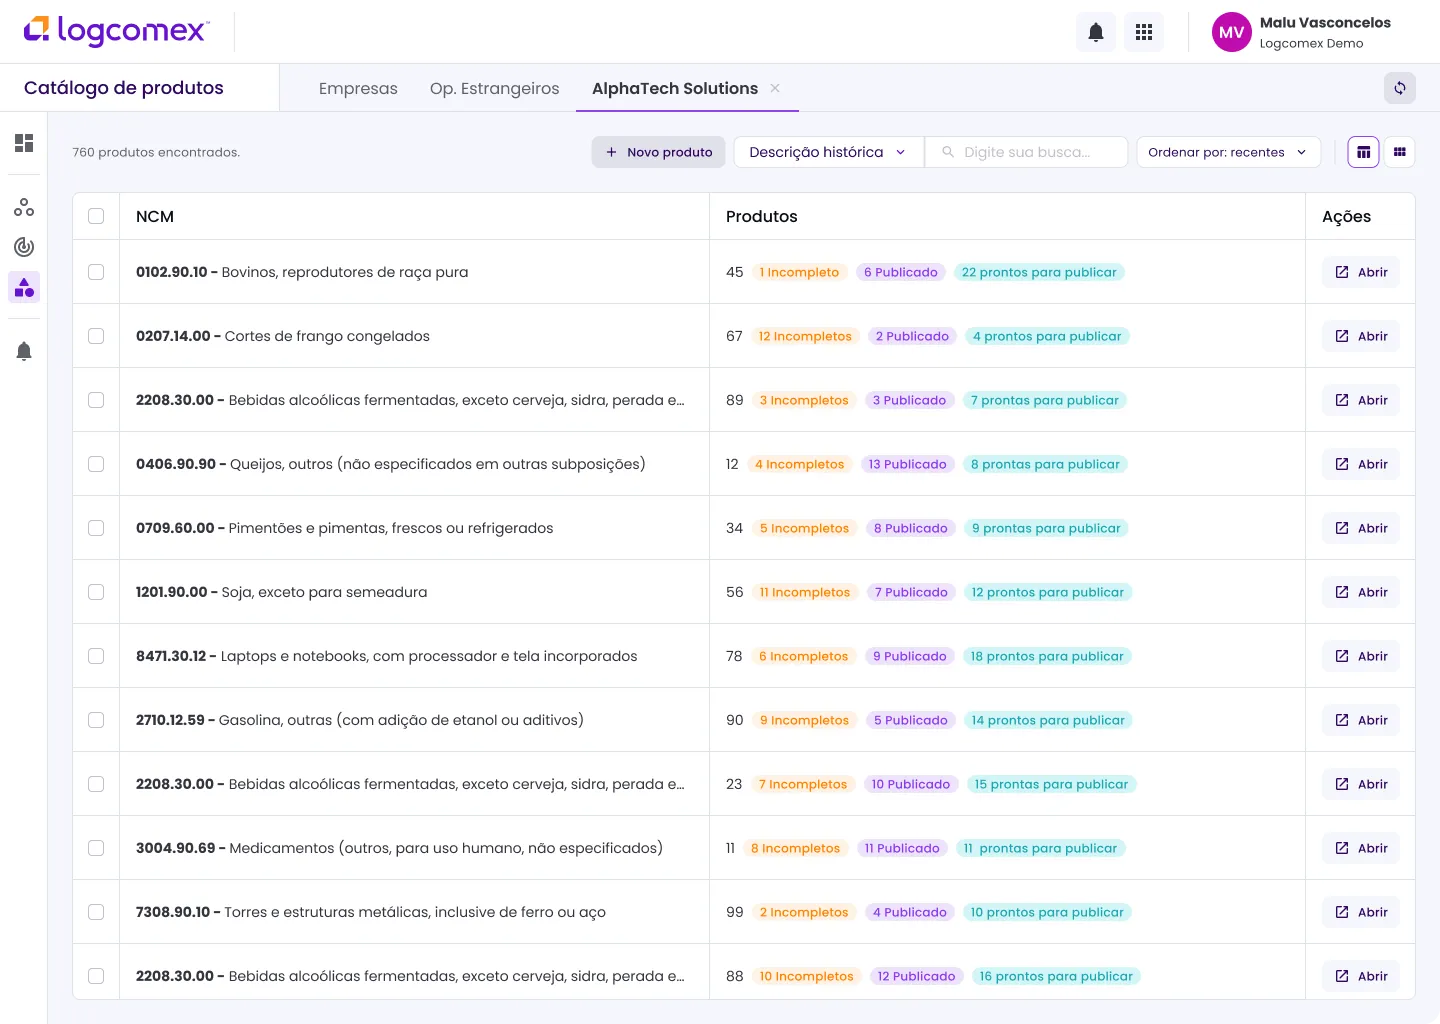Screen dimensions: 1440x1024
Task: Click the 6 Publicado tag
Action: click(x=901, y=272)
